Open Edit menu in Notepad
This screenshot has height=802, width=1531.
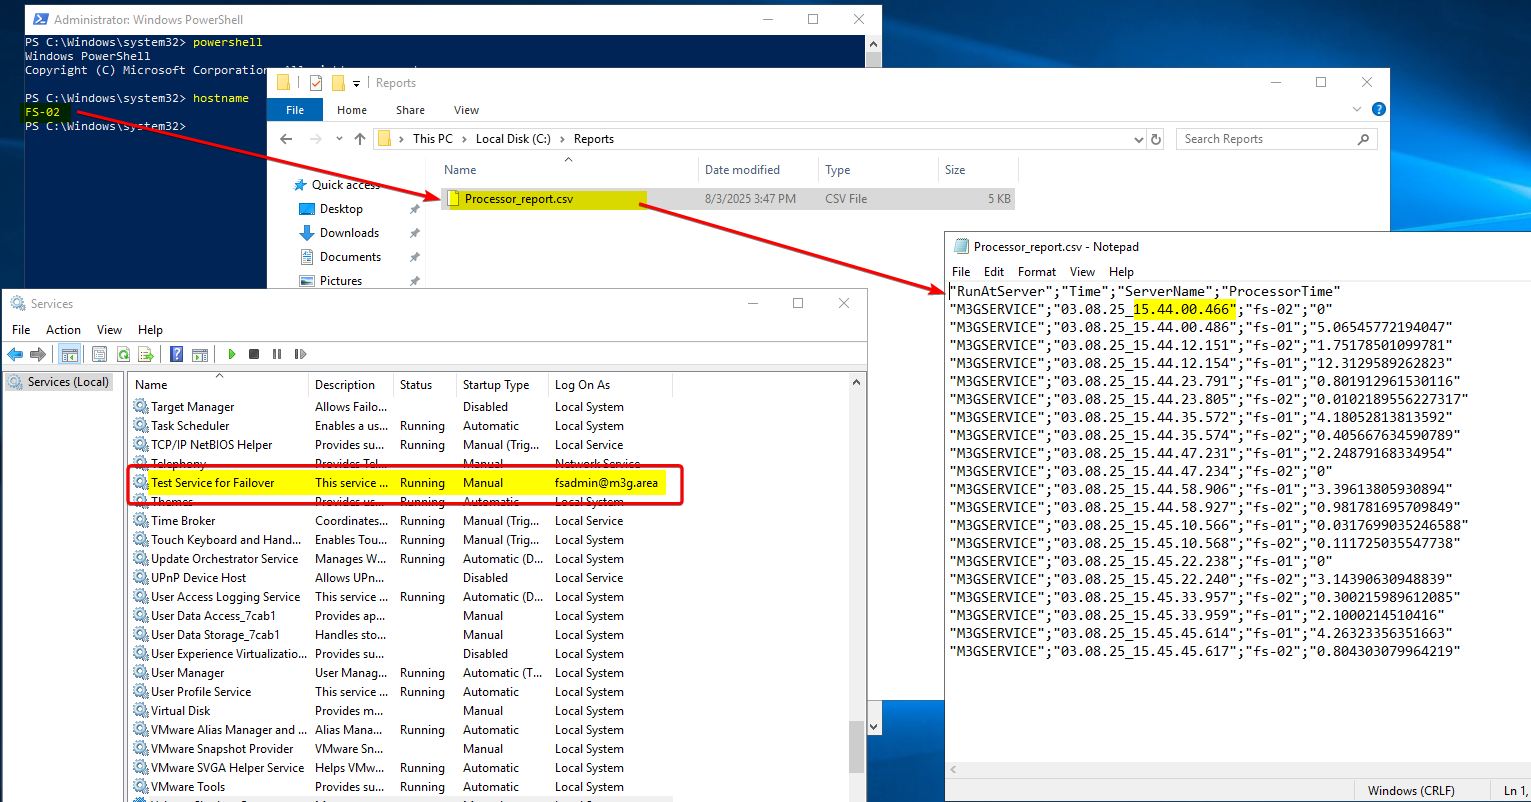tap(994, 271)
